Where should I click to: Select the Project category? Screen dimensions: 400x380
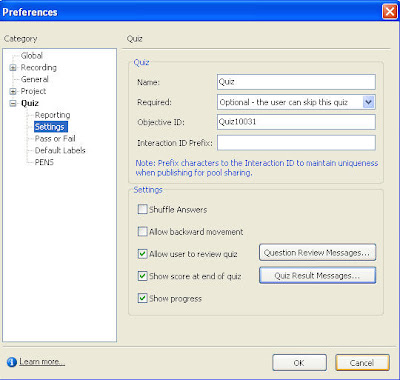[33, 91]
